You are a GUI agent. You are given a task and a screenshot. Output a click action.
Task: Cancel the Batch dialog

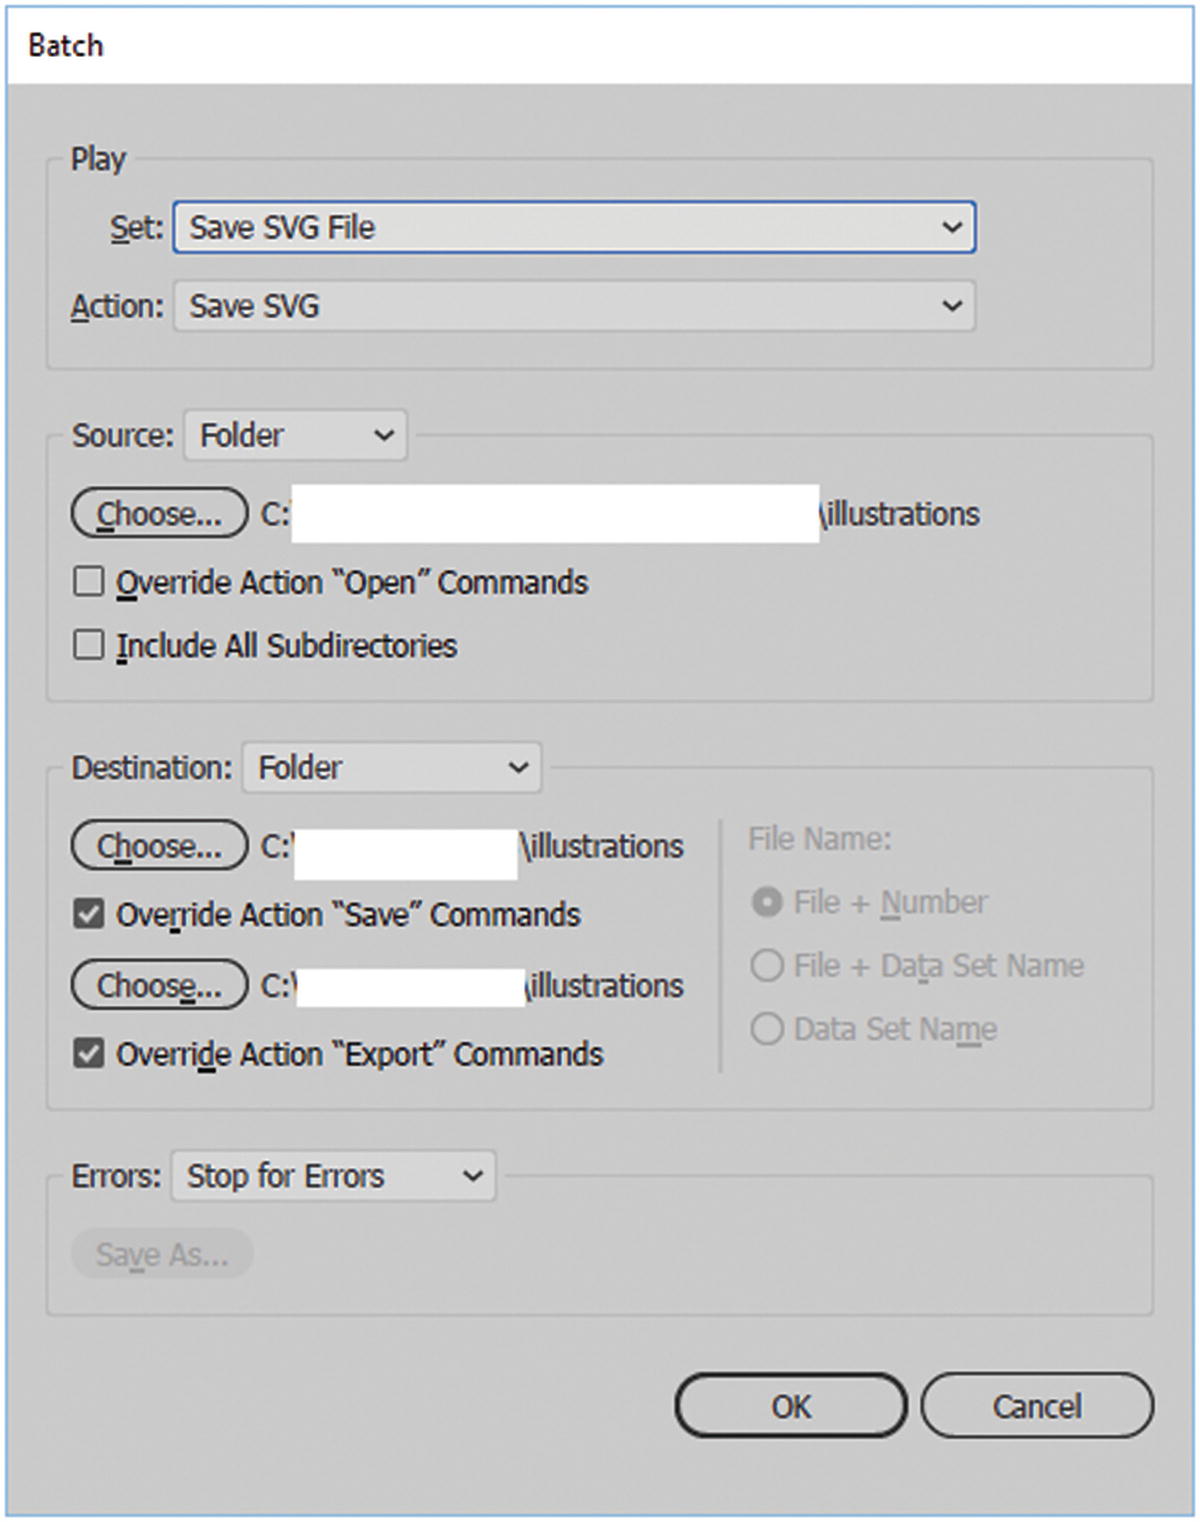[x=1036, y=1406]
